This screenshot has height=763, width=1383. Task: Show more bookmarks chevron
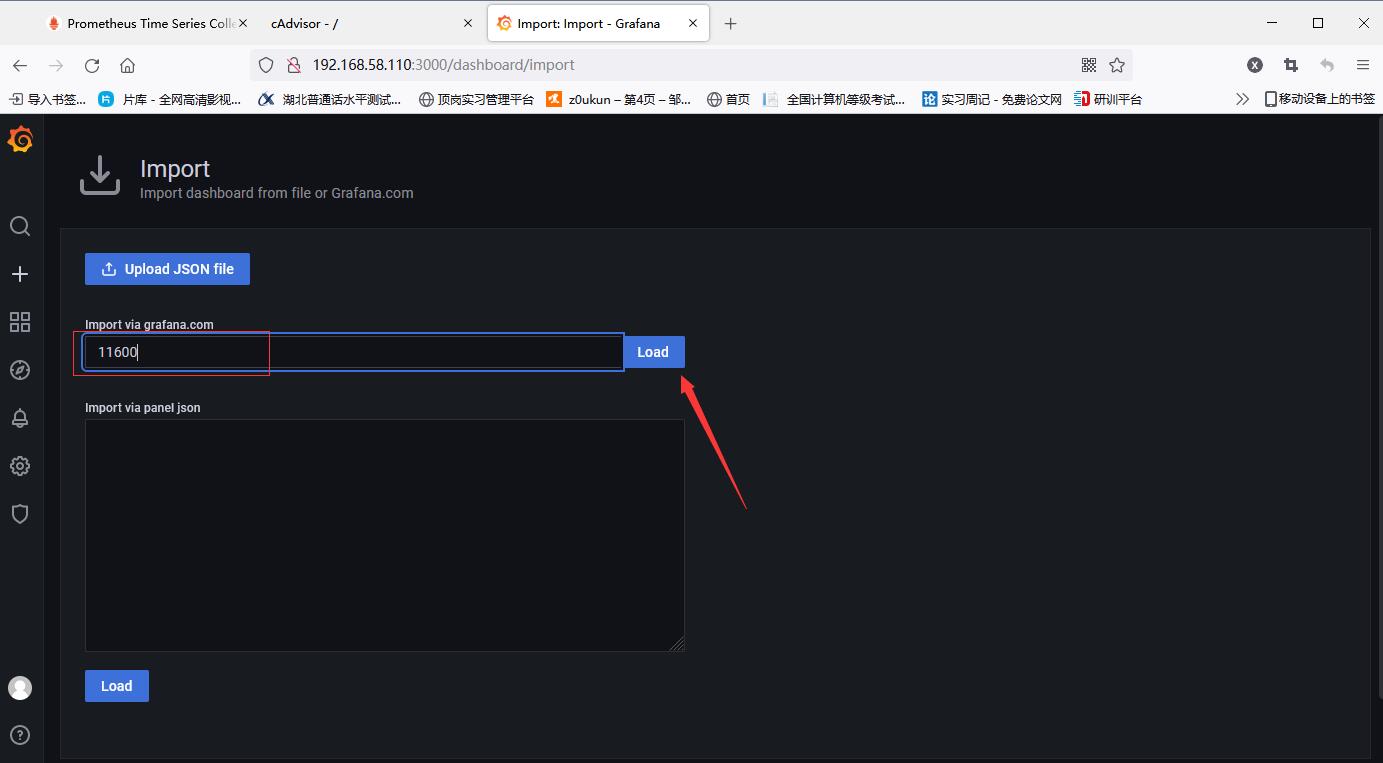[1242, 99]
